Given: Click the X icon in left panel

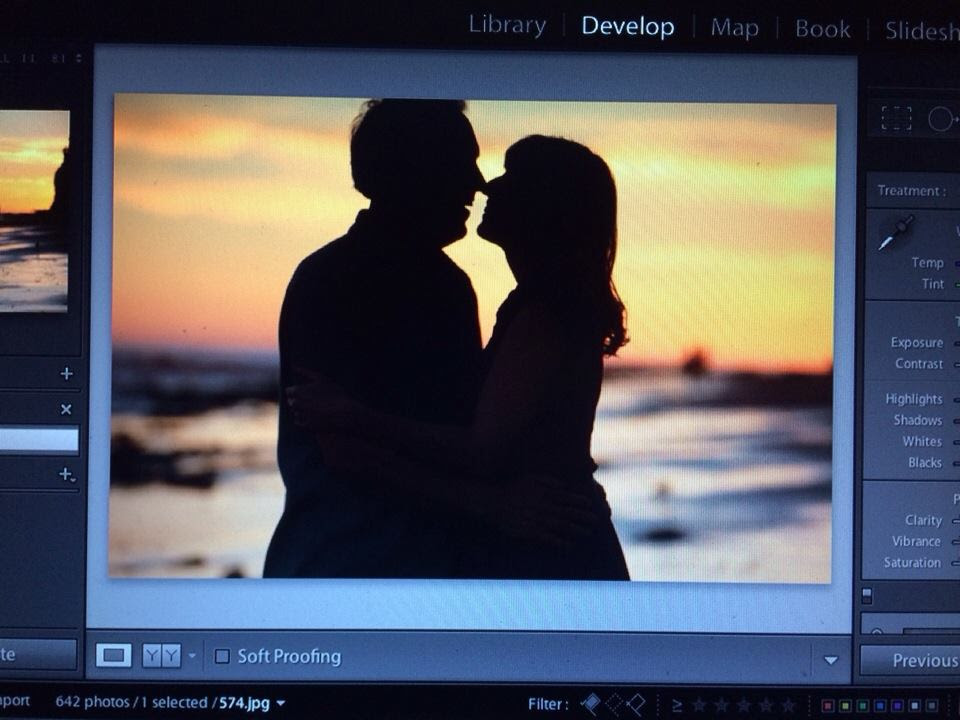Looking at the screenshot, I should point(66,409).
